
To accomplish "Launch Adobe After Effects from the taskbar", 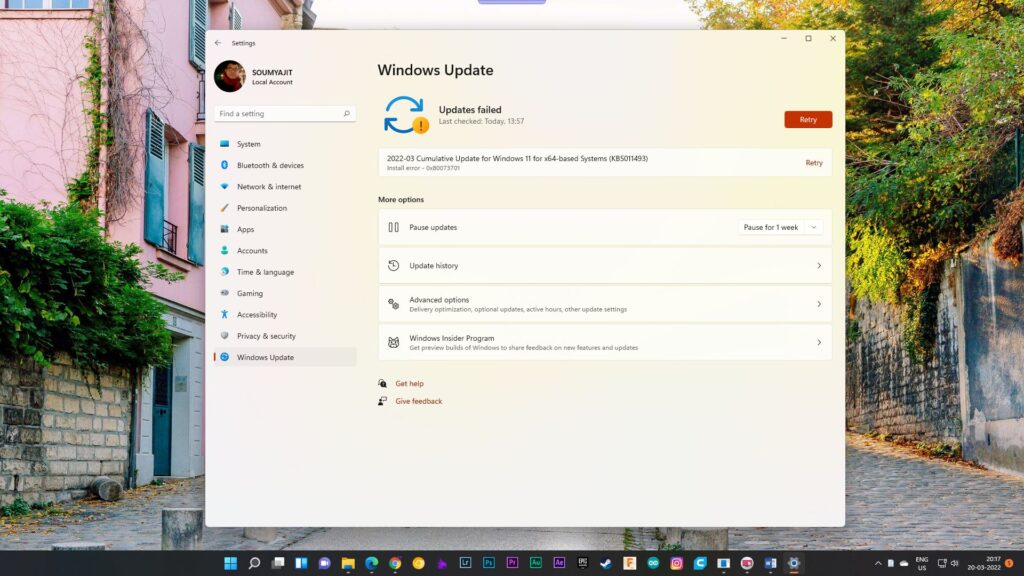I will 559,563.
